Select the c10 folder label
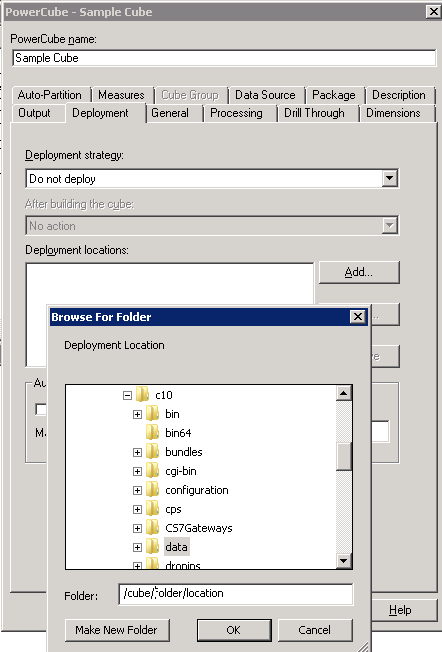 tap(164, 395)
